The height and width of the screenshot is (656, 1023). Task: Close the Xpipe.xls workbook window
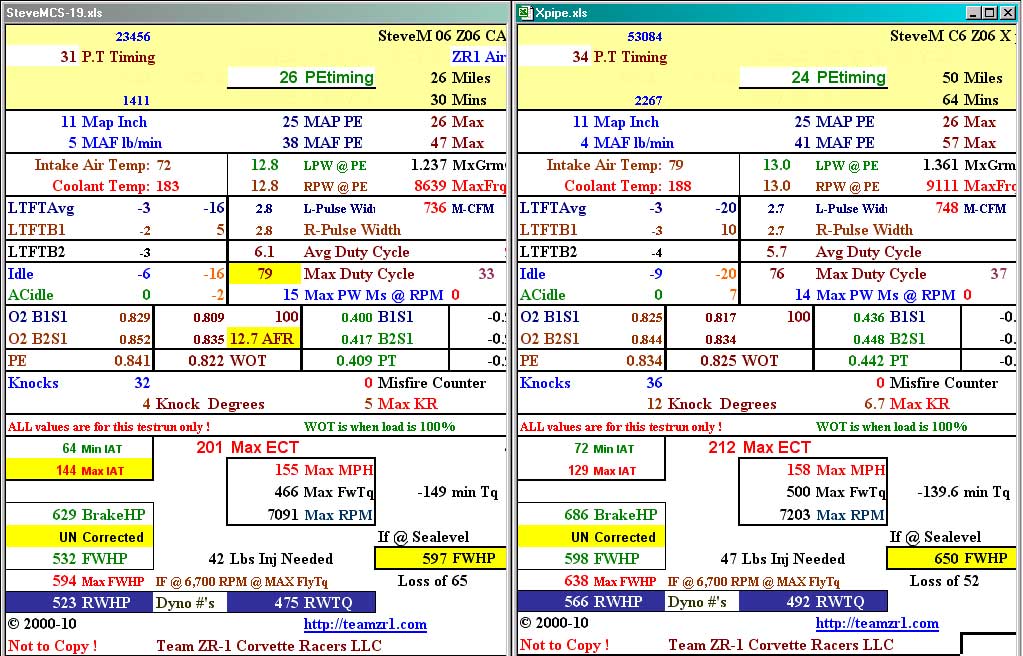click(1008, 13)
